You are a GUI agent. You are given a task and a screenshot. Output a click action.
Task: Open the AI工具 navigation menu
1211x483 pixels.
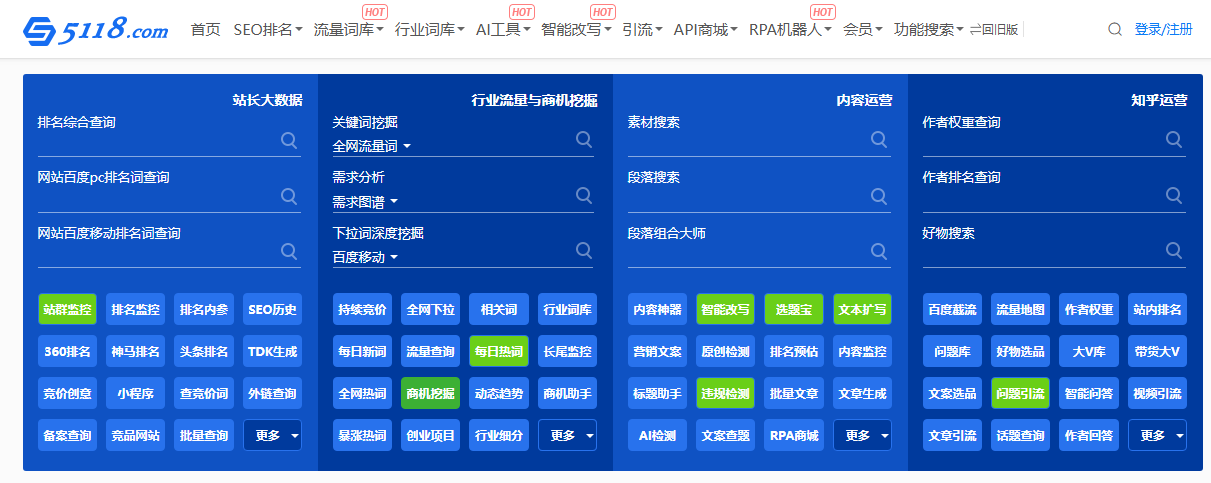[x=504, y=30]
